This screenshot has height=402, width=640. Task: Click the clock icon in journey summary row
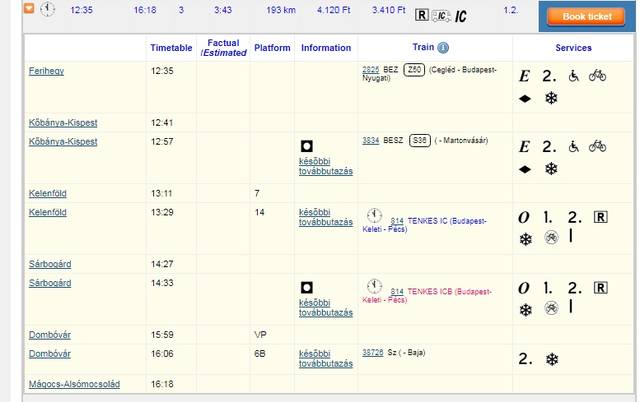(48, 9)
